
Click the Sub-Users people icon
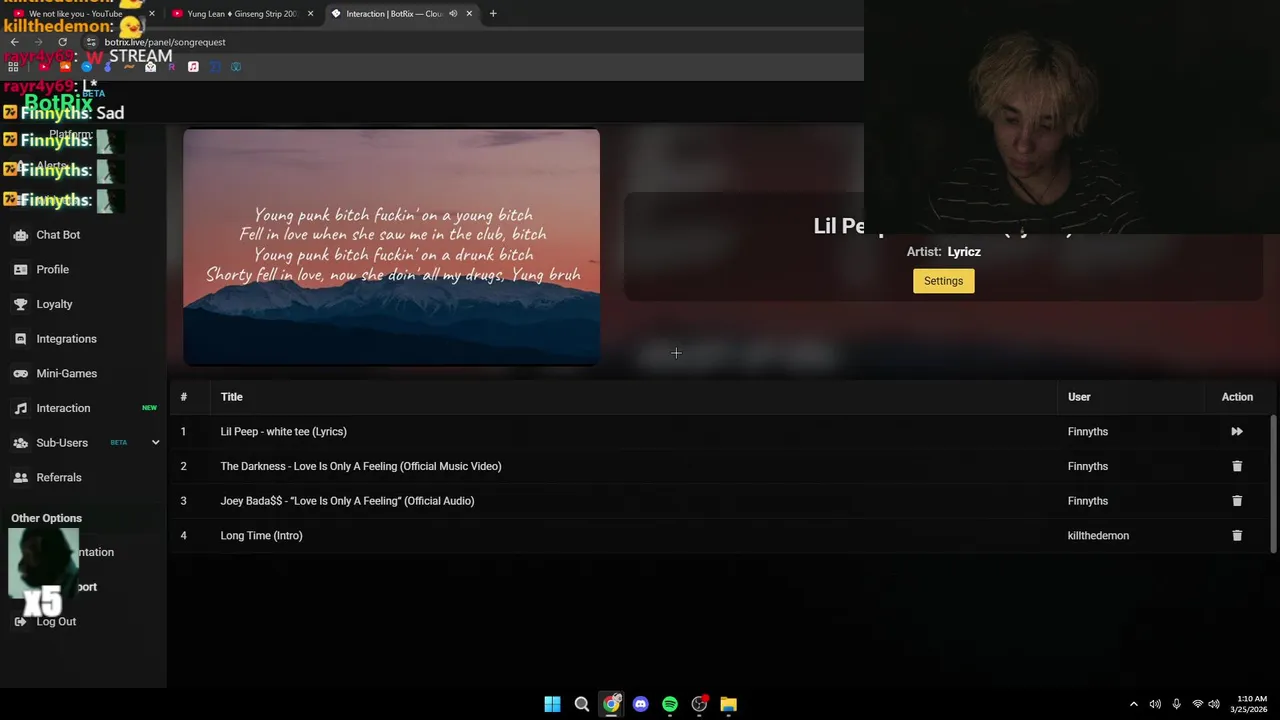pyautogui.click(x=20, y=443)
